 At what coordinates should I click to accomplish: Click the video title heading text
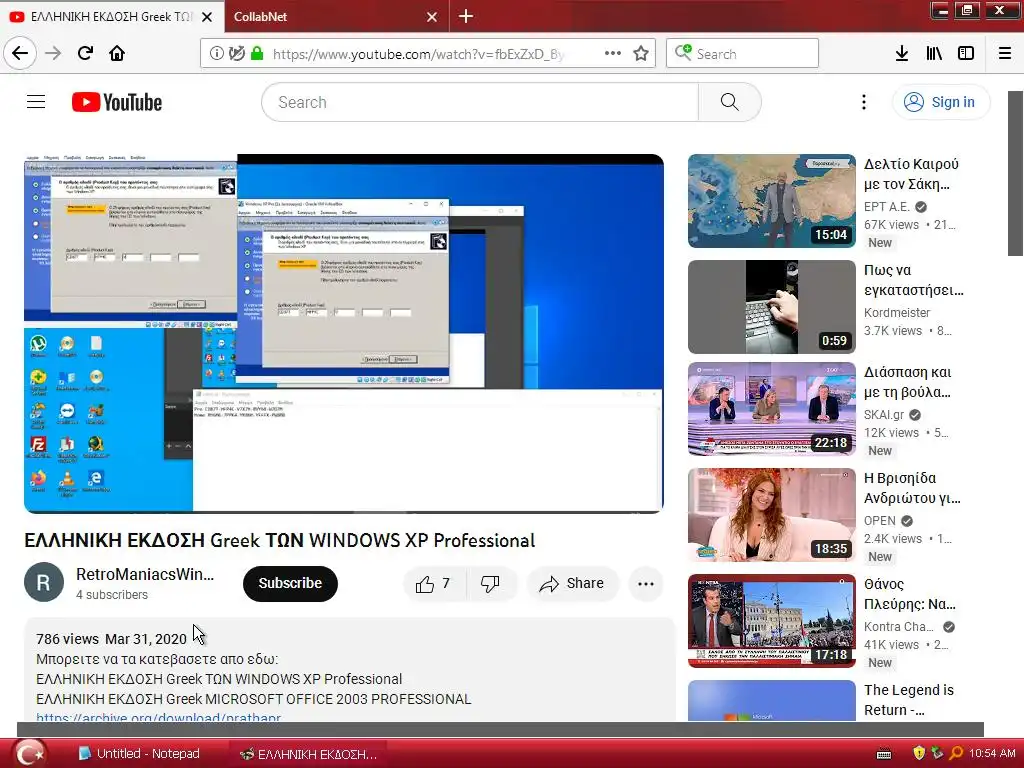(x=280, y=541)
